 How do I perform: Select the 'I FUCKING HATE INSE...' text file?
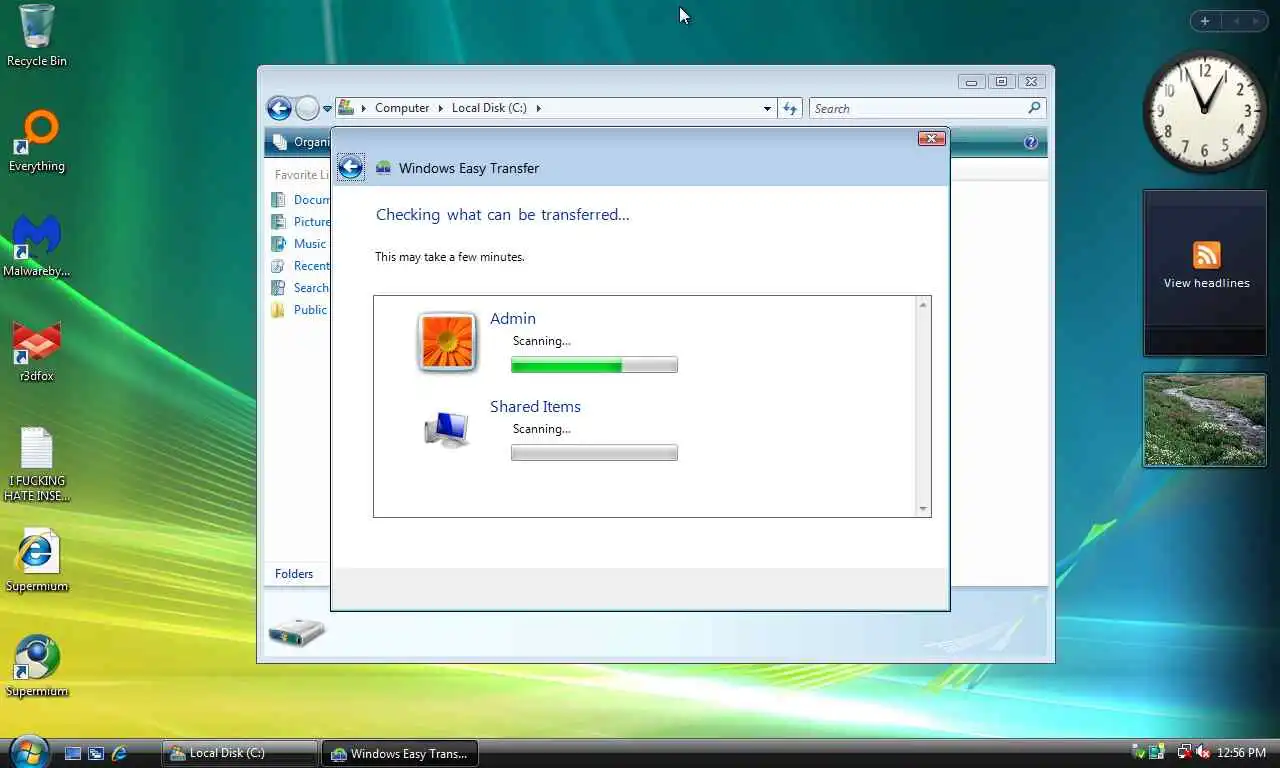[x=37, y=465]
